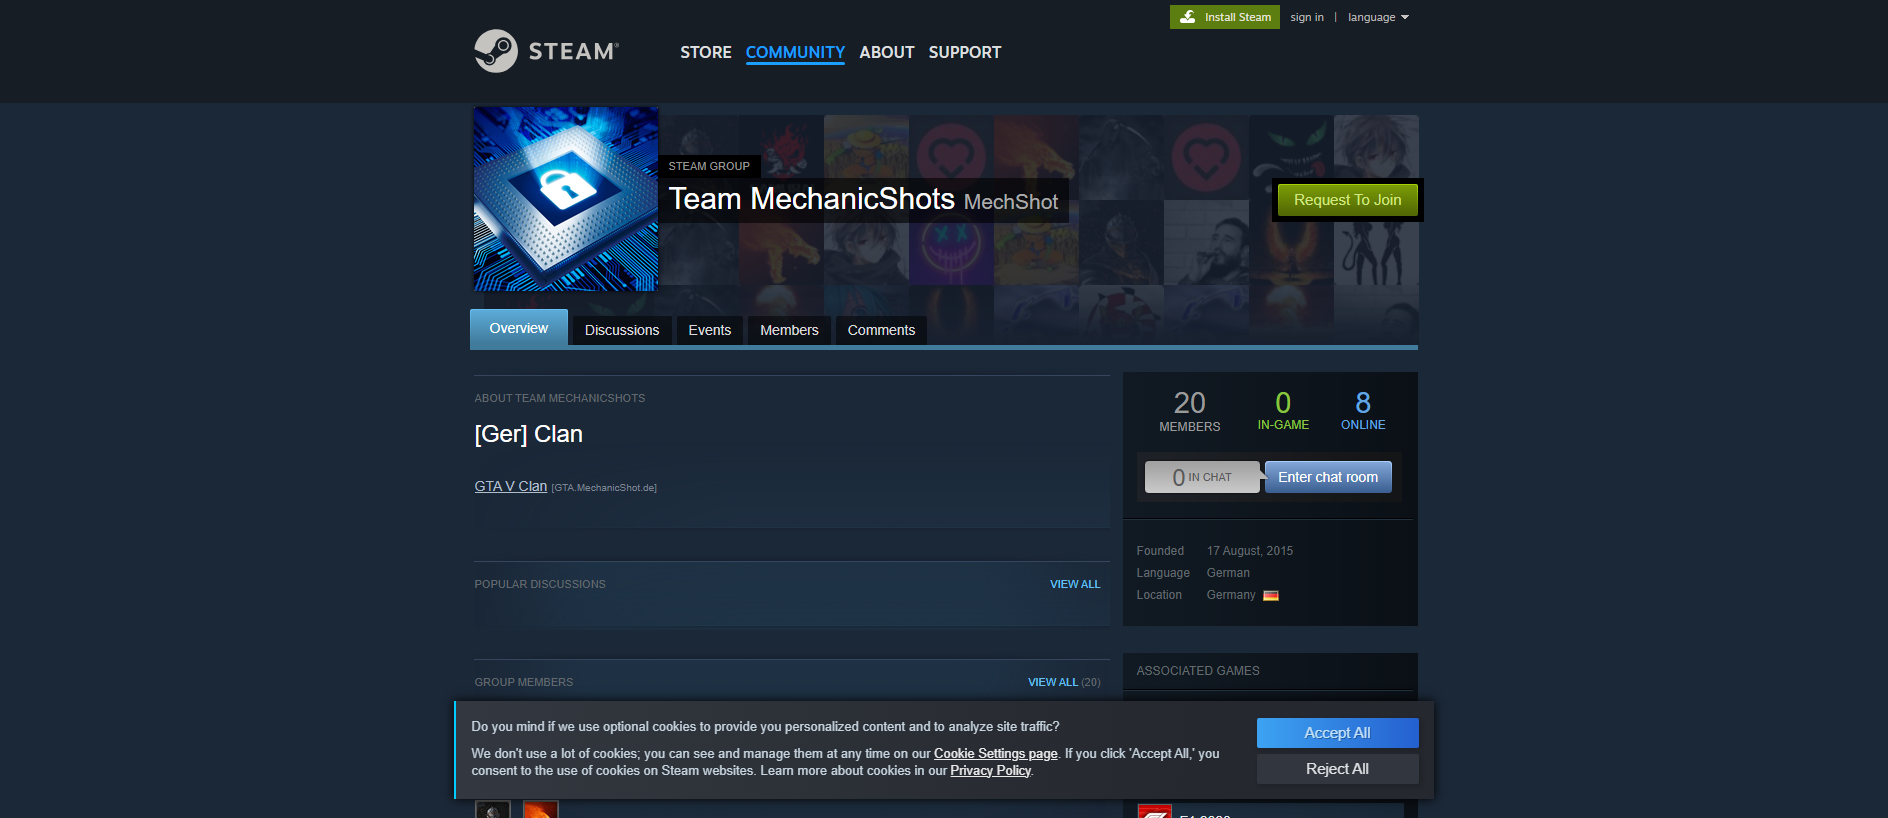Accept all cookies
Viewport: 1888px width, 818px height.
pos(1337,733)
